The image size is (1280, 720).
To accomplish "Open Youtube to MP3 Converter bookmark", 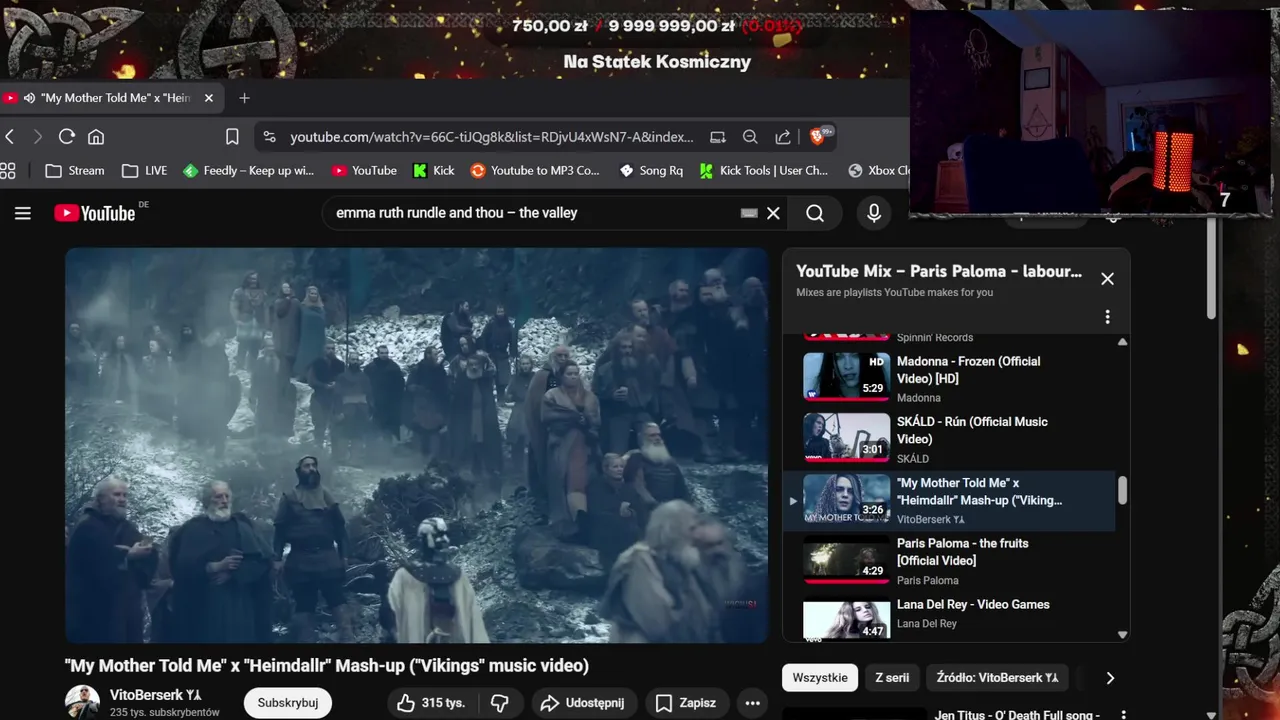I will click(x=535, y=171).
